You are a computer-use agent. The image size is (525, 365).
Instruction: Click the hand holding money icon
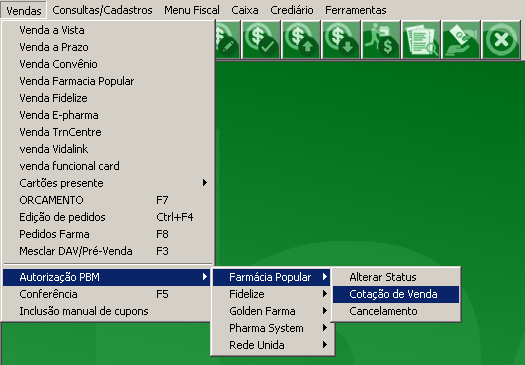(461, 40)
